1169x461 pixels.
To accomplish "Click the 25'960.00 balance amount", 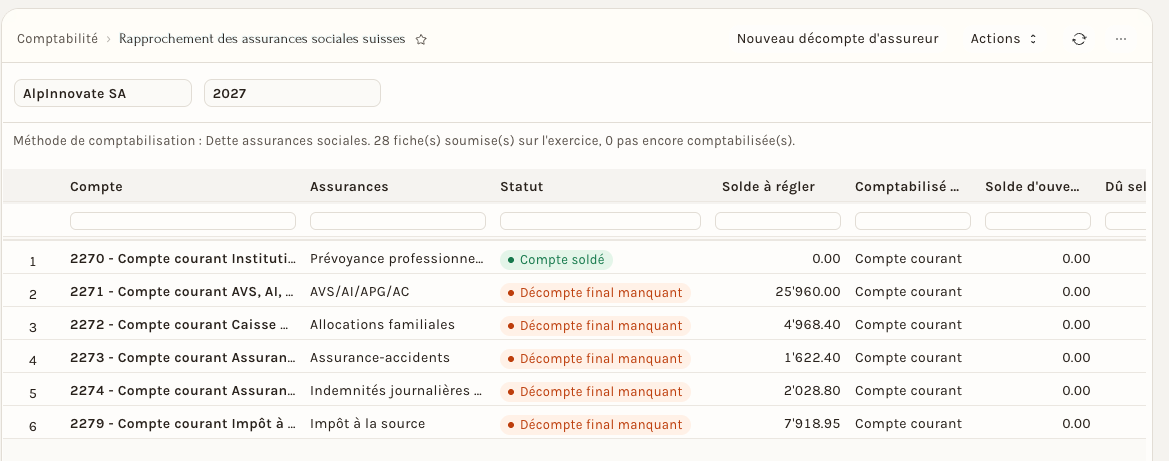I will pyautogui.click(x=808, y=292).
